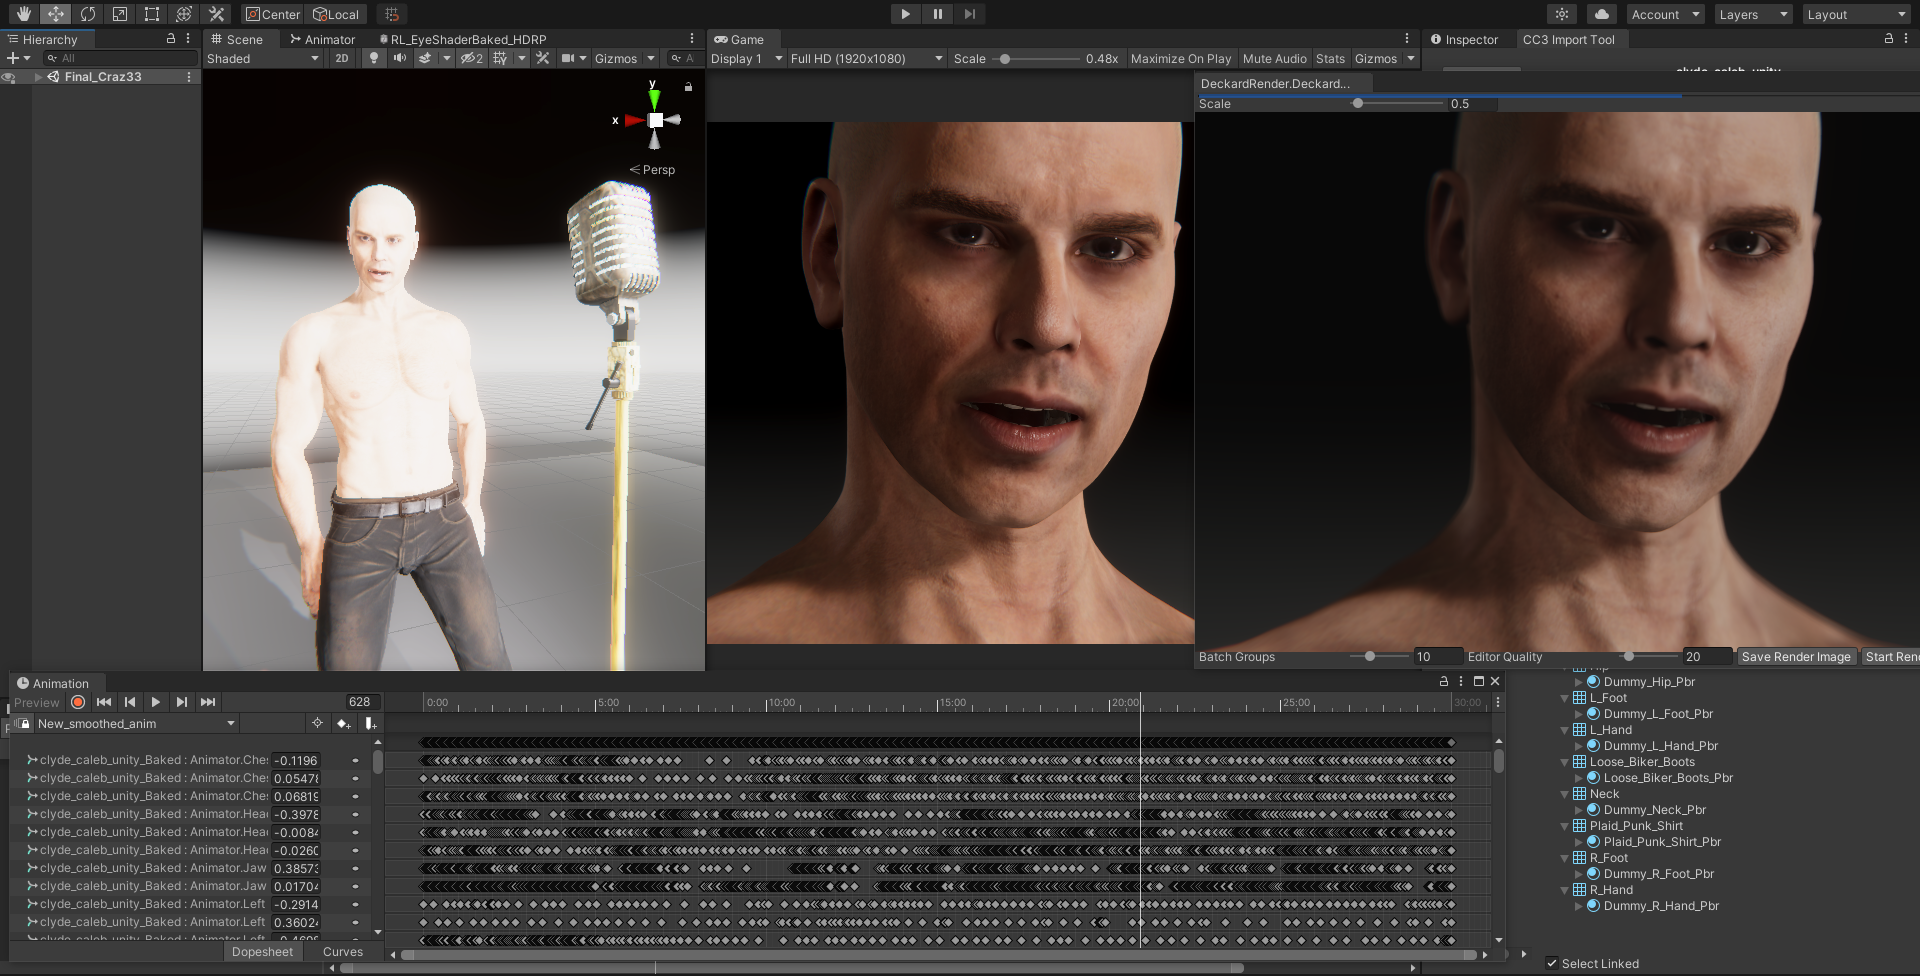Click the frame number field 628
Image resolution: width=1920 pixels, height=976 pixels.
(362, 702)
